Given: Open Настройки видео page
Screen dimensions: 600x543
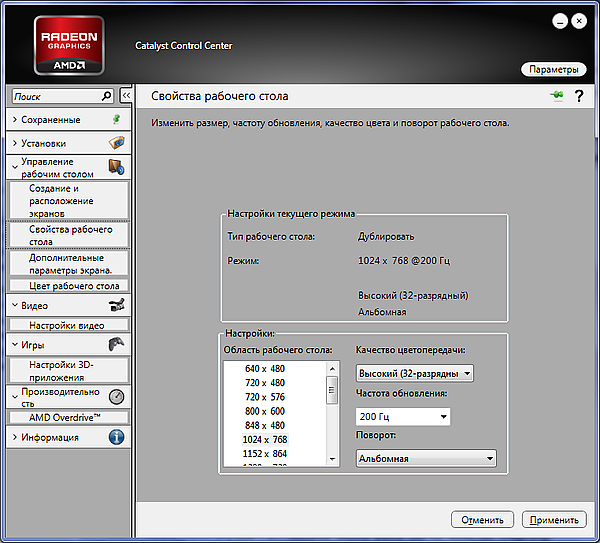Looking at the screenshot, I should (69, 325).
